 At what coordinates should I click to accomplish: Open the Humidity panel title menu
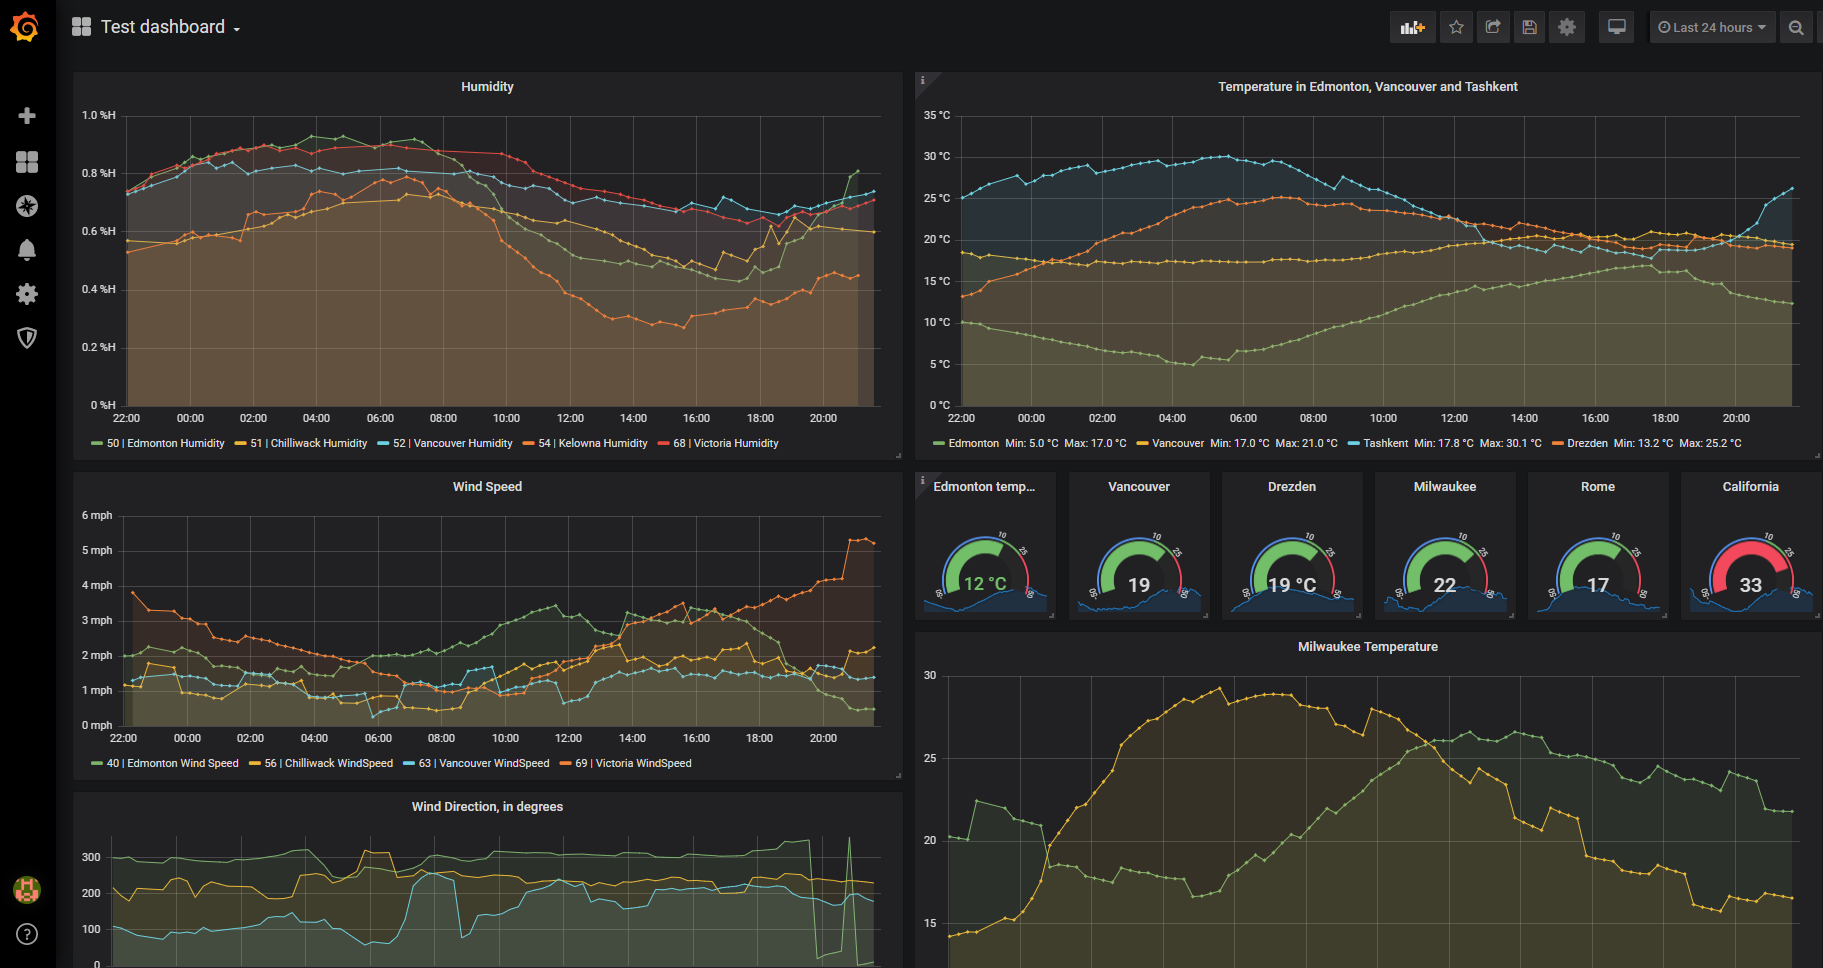pyautogui.click(x=487, y=87)
